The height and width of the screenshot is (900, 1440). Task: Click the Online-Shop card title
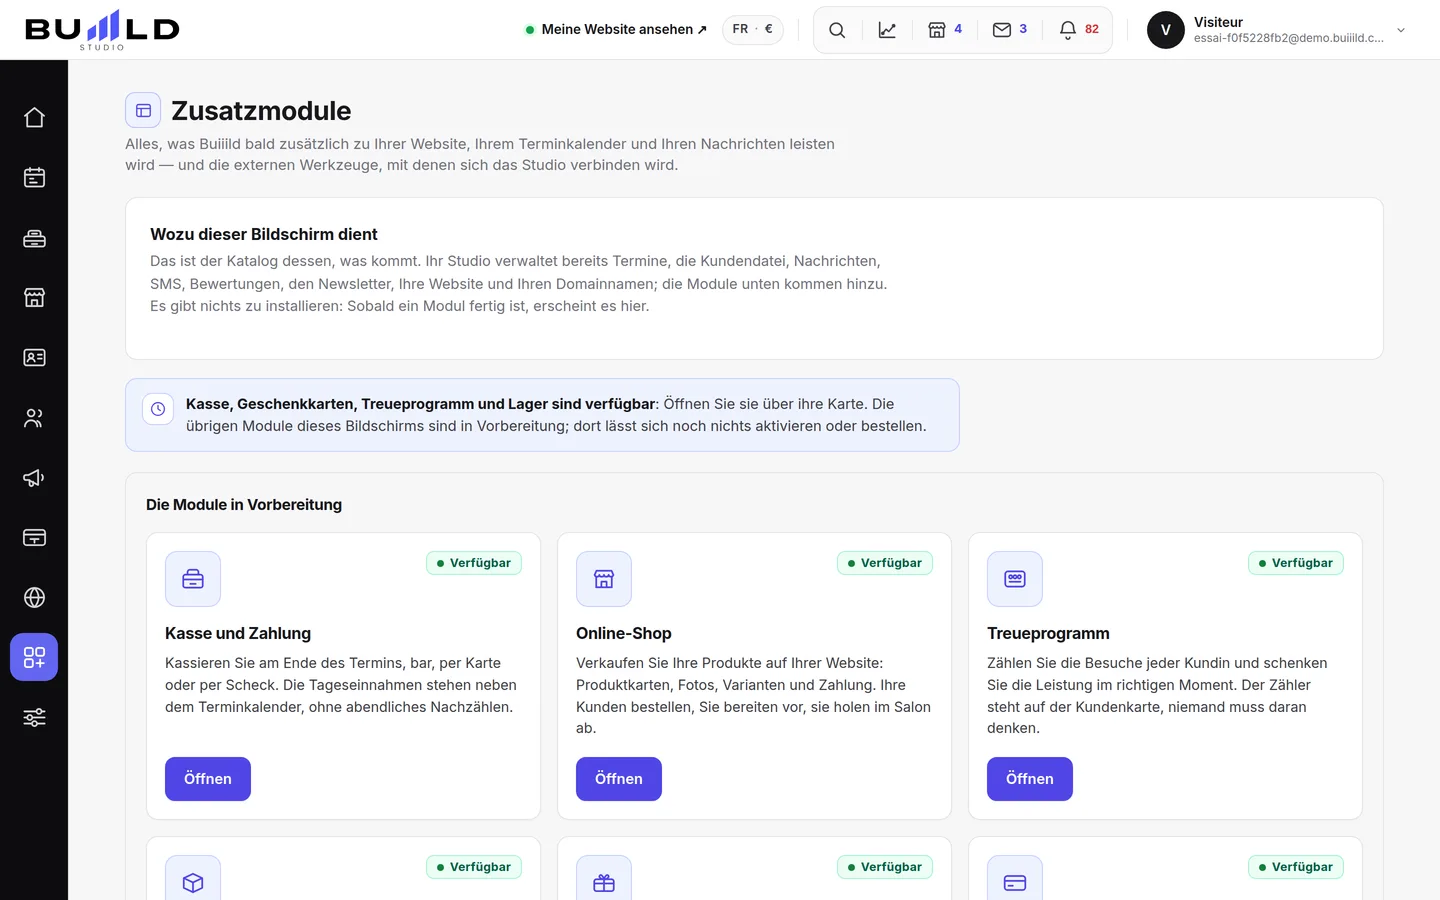tap(624, 633)
